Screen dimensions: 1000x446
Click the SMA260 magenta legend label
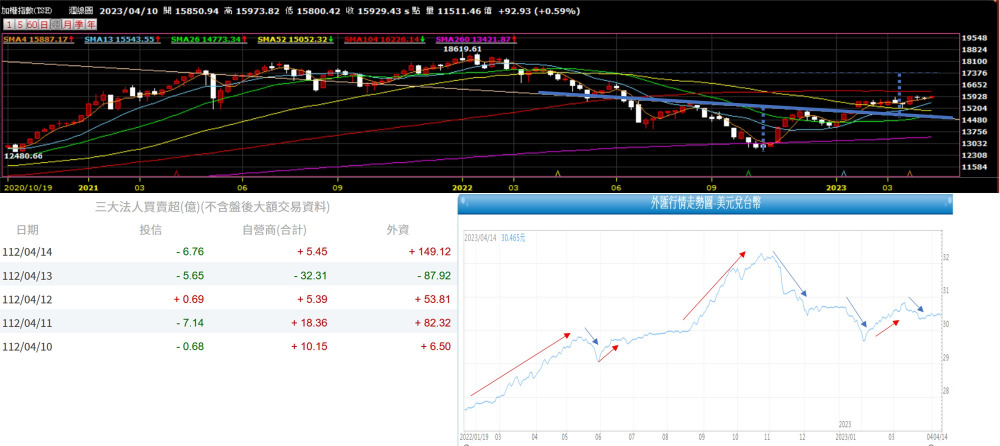pos(473,39)
